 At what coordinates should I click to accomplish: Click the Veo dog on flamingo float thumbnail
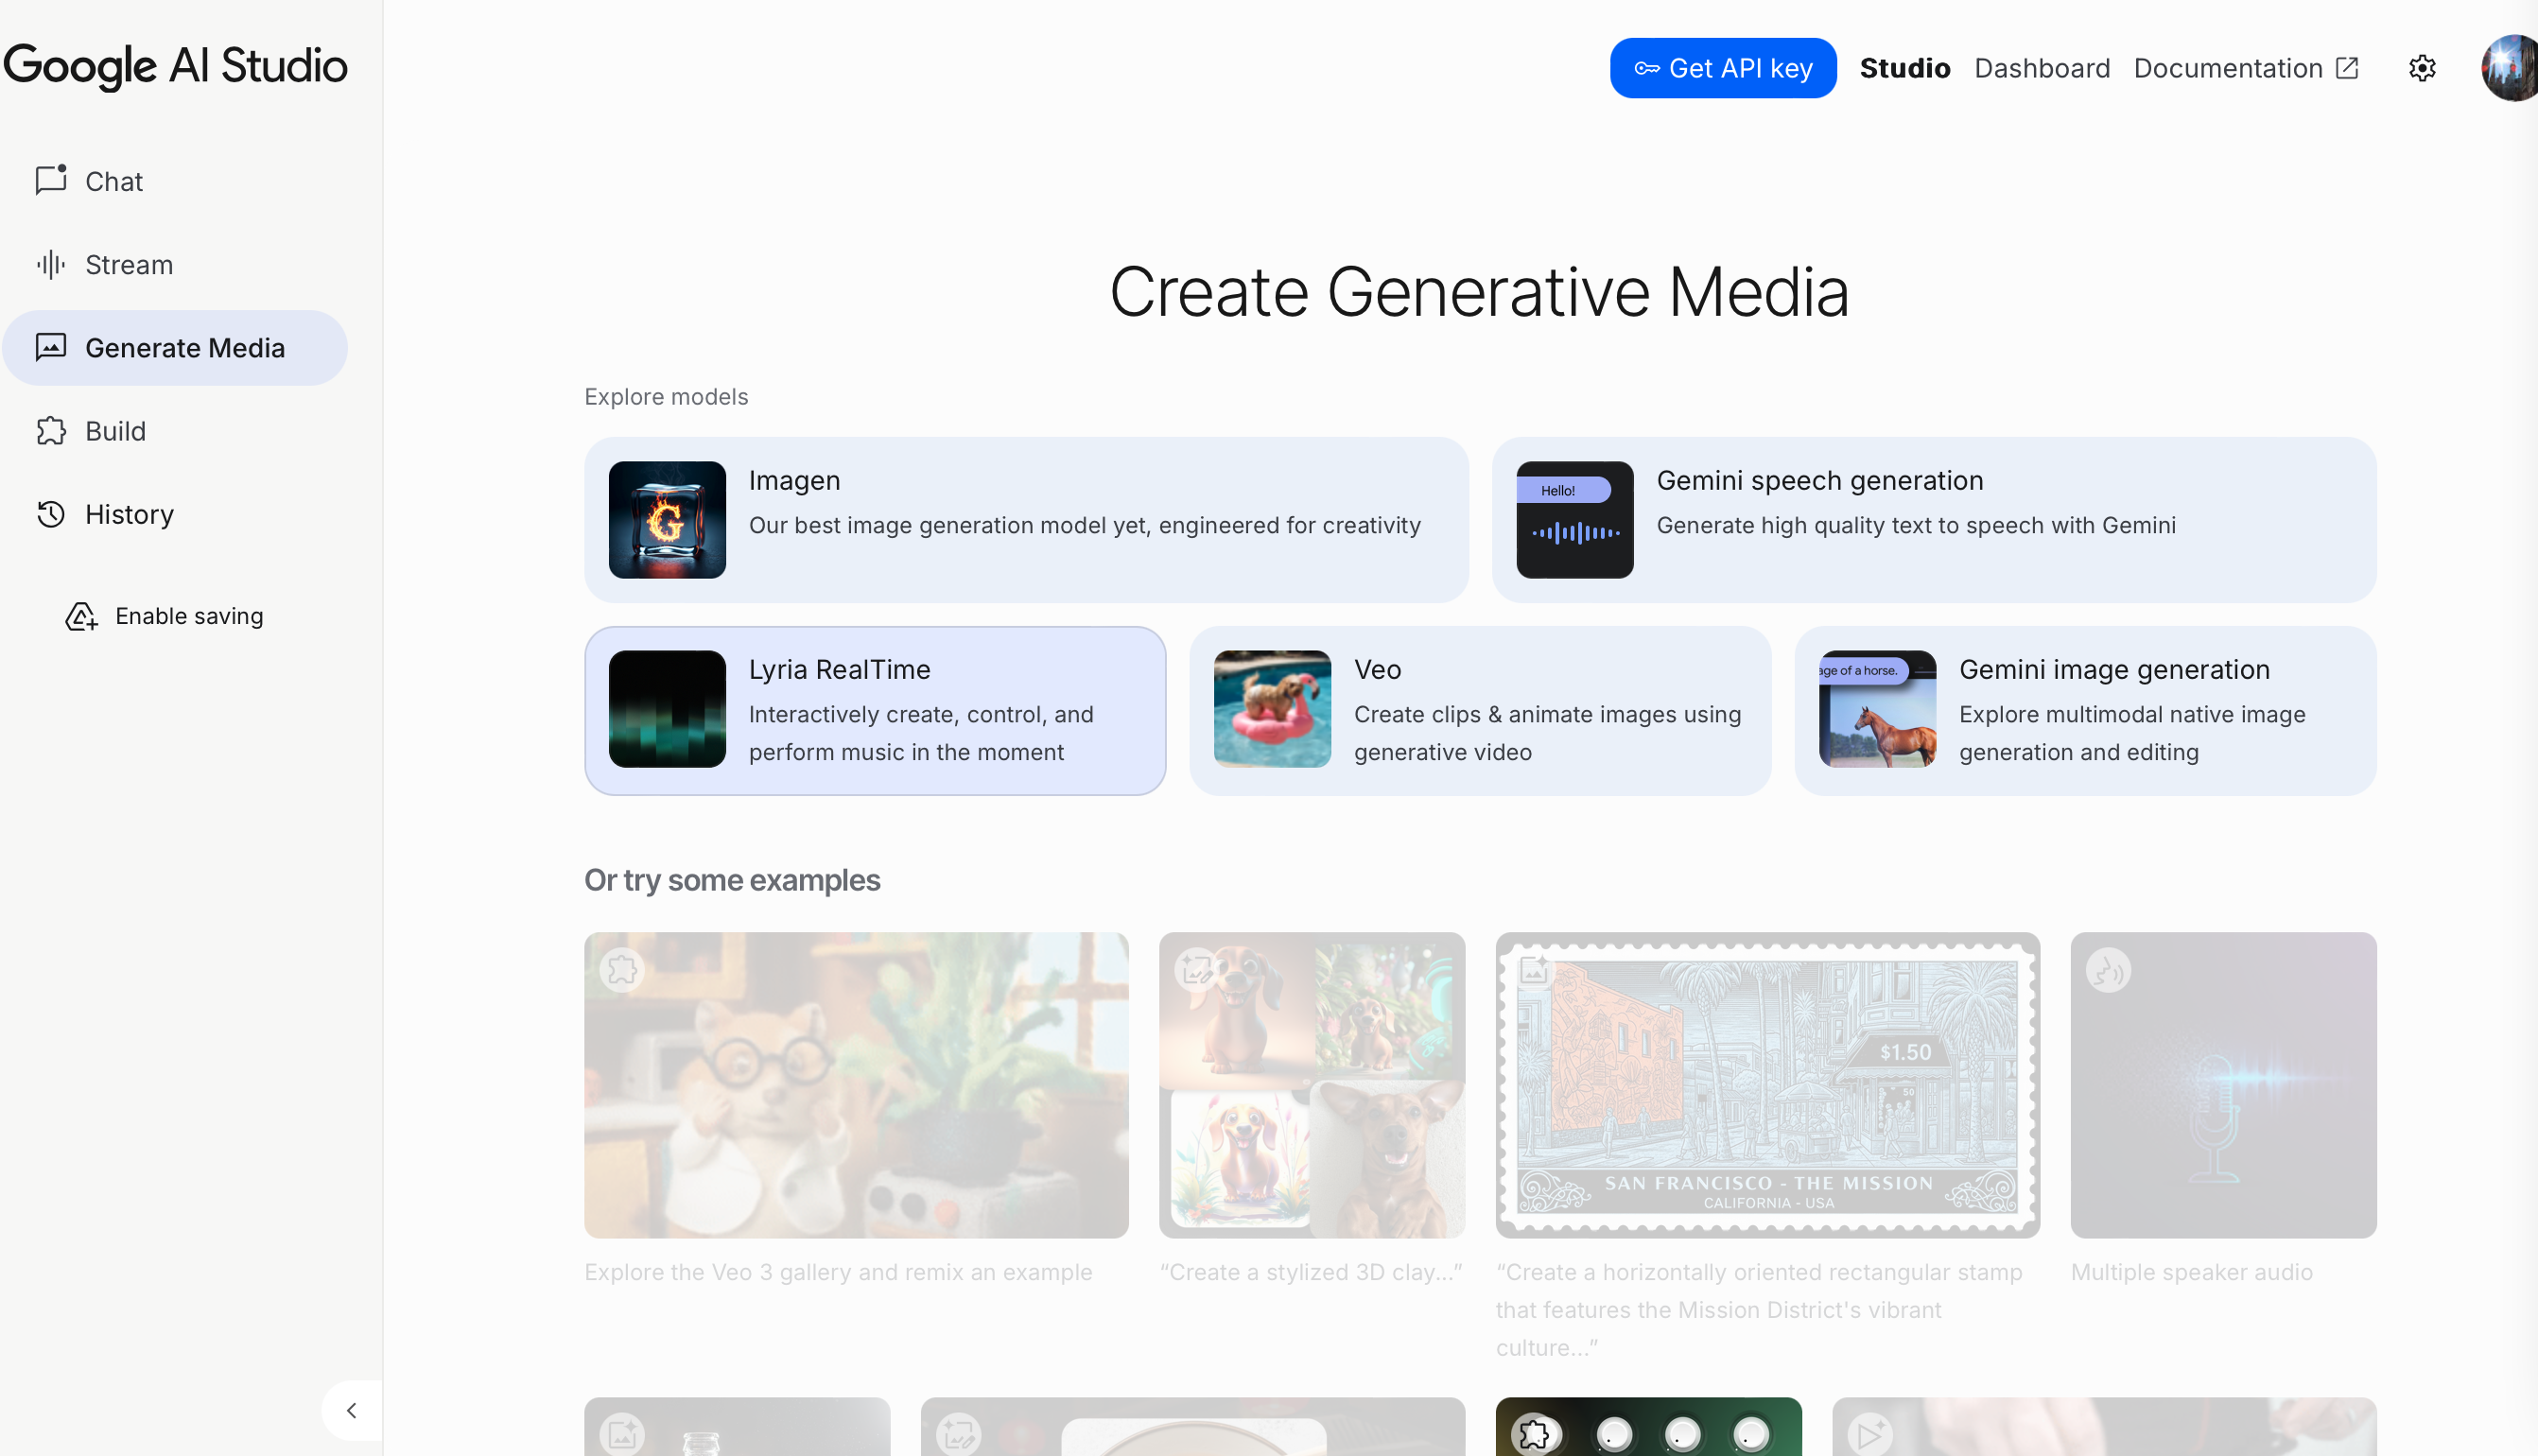click(x=1272, y=709)
